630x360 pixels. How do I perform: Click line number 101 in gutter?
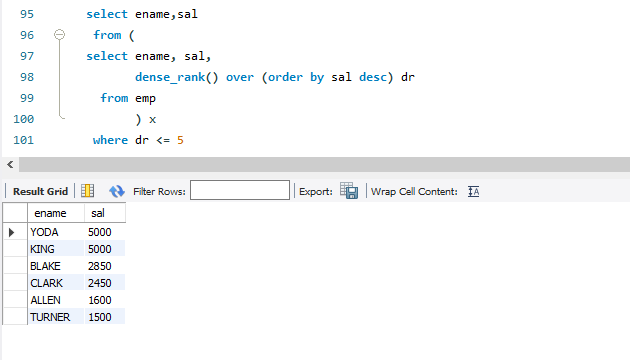[x=24, y=140]
